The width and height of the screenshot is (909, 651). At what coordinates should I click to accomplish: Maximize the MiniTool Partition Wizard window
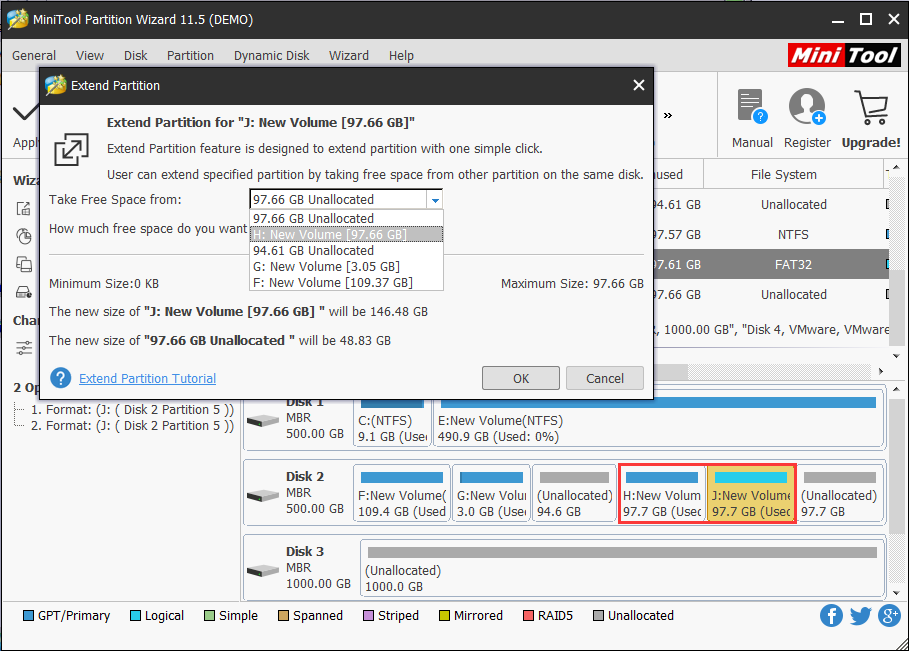tap(866, 19)
